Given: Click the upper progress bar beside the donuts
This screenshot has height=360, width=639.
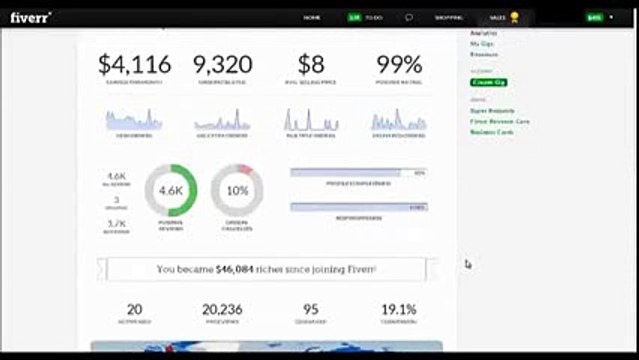Looking at the screenshot, I should click(359, 173).
